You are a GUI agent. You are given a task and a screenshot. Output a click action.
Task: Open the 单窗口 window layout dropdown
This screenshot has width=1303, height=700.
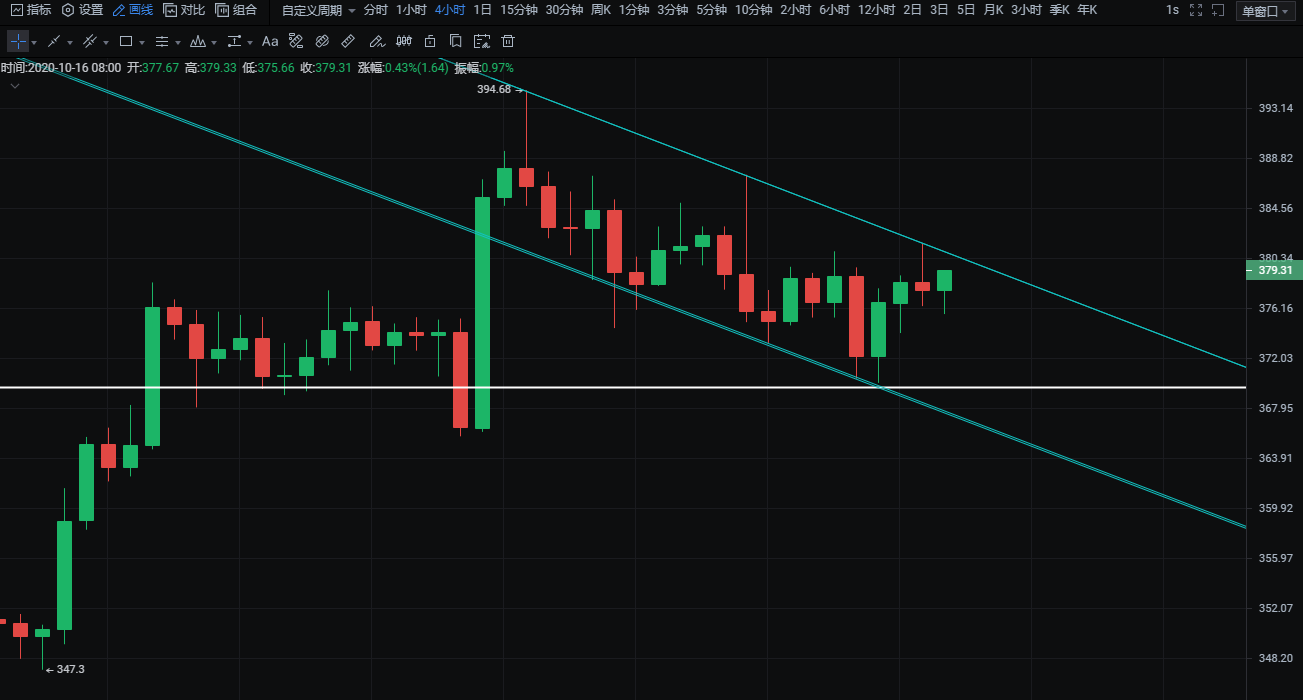(1264, 11)
